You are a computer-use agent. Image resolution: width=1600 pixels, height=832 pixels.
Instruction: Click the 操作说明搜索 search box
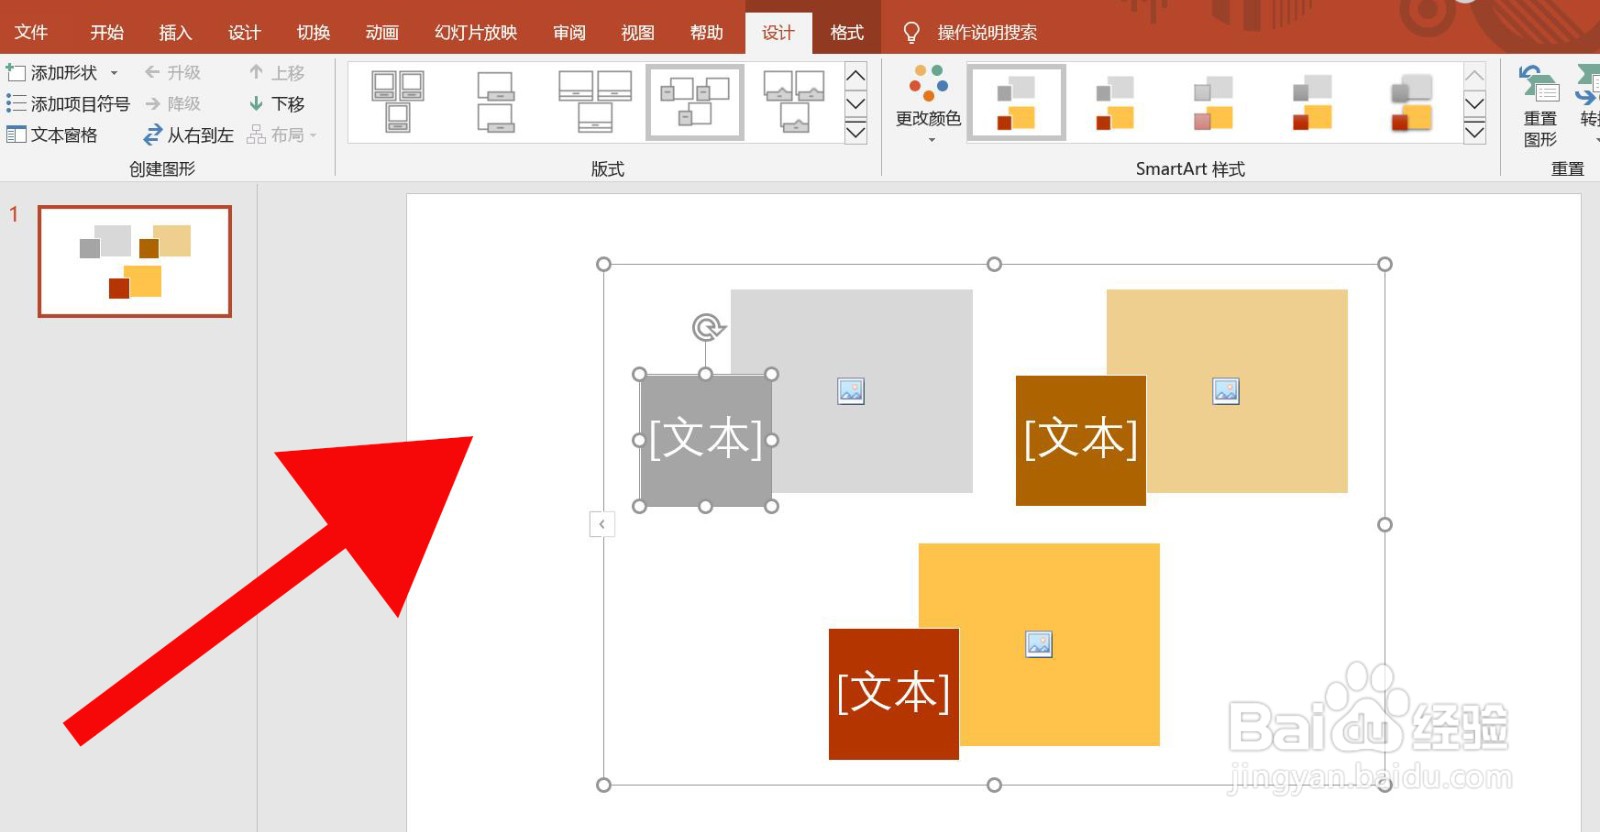[986, 32]
